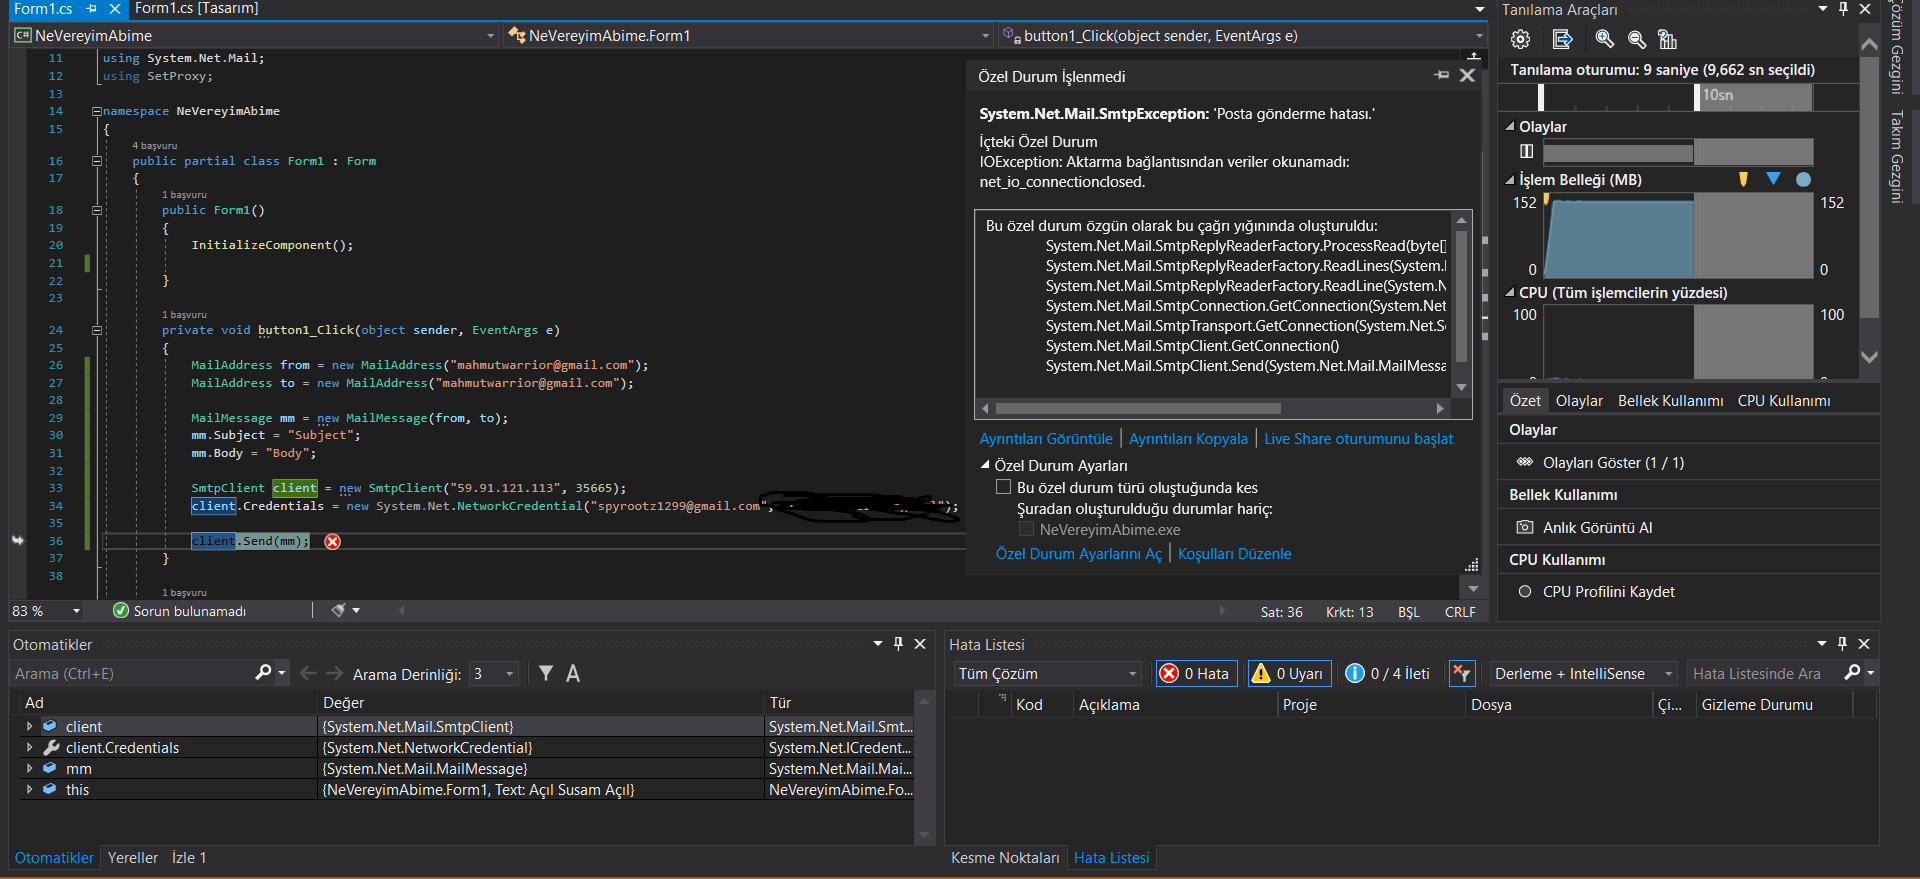1920x879 pixels.
Task: Expand the mm variable row
Action: pos(29,768)
